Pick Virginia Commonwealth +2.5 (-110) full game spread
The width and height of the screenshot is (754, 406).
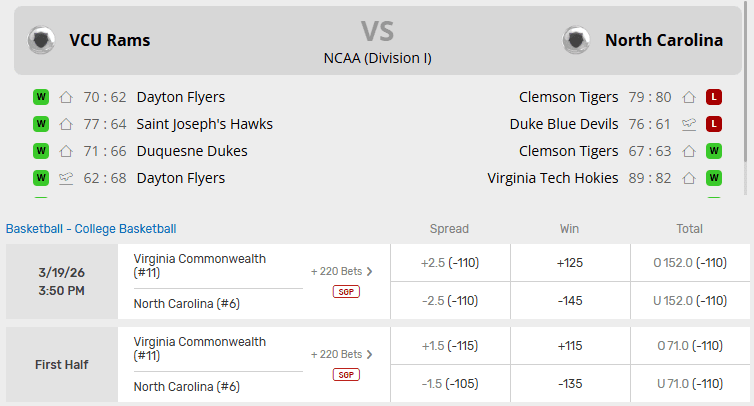pyautogui.click(x=450, y=263)
